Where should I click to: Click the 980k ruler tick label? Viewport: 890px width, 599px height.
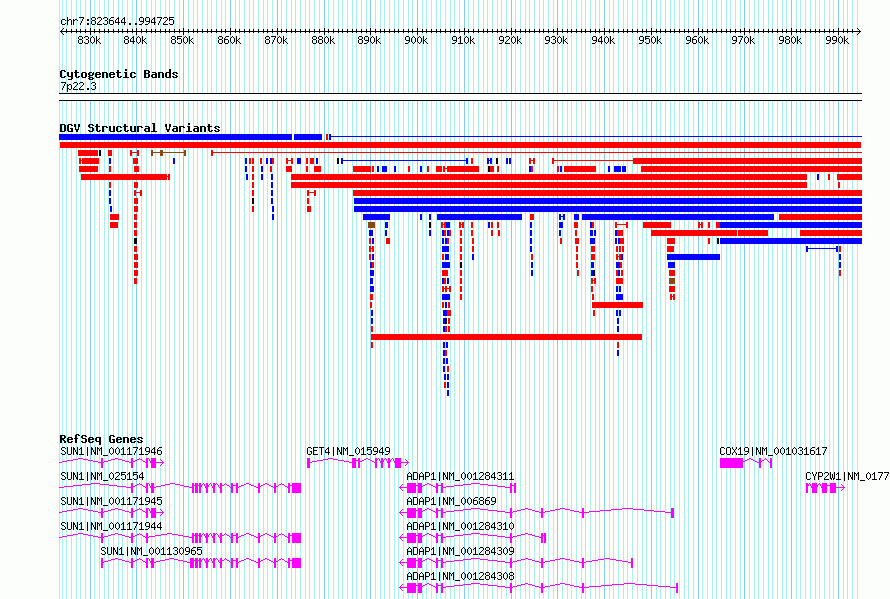pyautogui.click(x=790, y=40)
